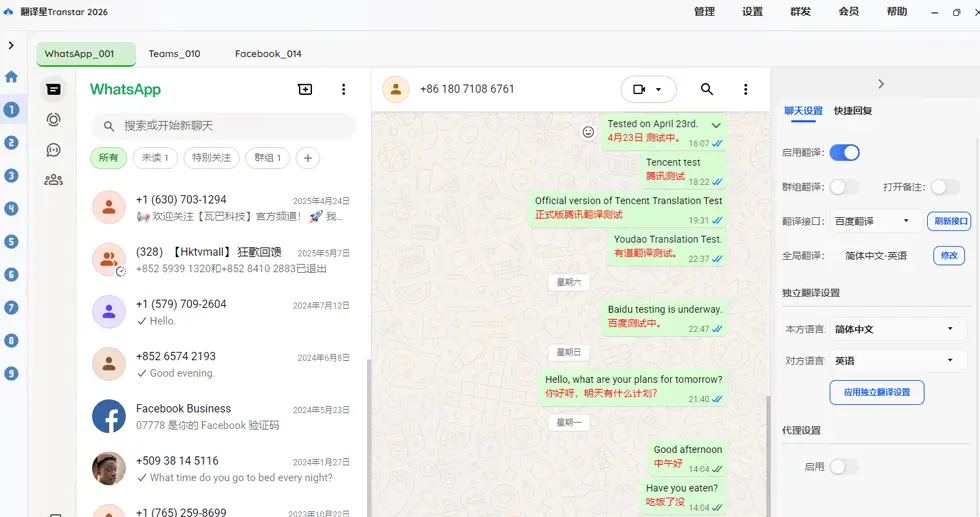Open the WhatsApp status updates icon
The image size is (980, 517).
(54, 119)
